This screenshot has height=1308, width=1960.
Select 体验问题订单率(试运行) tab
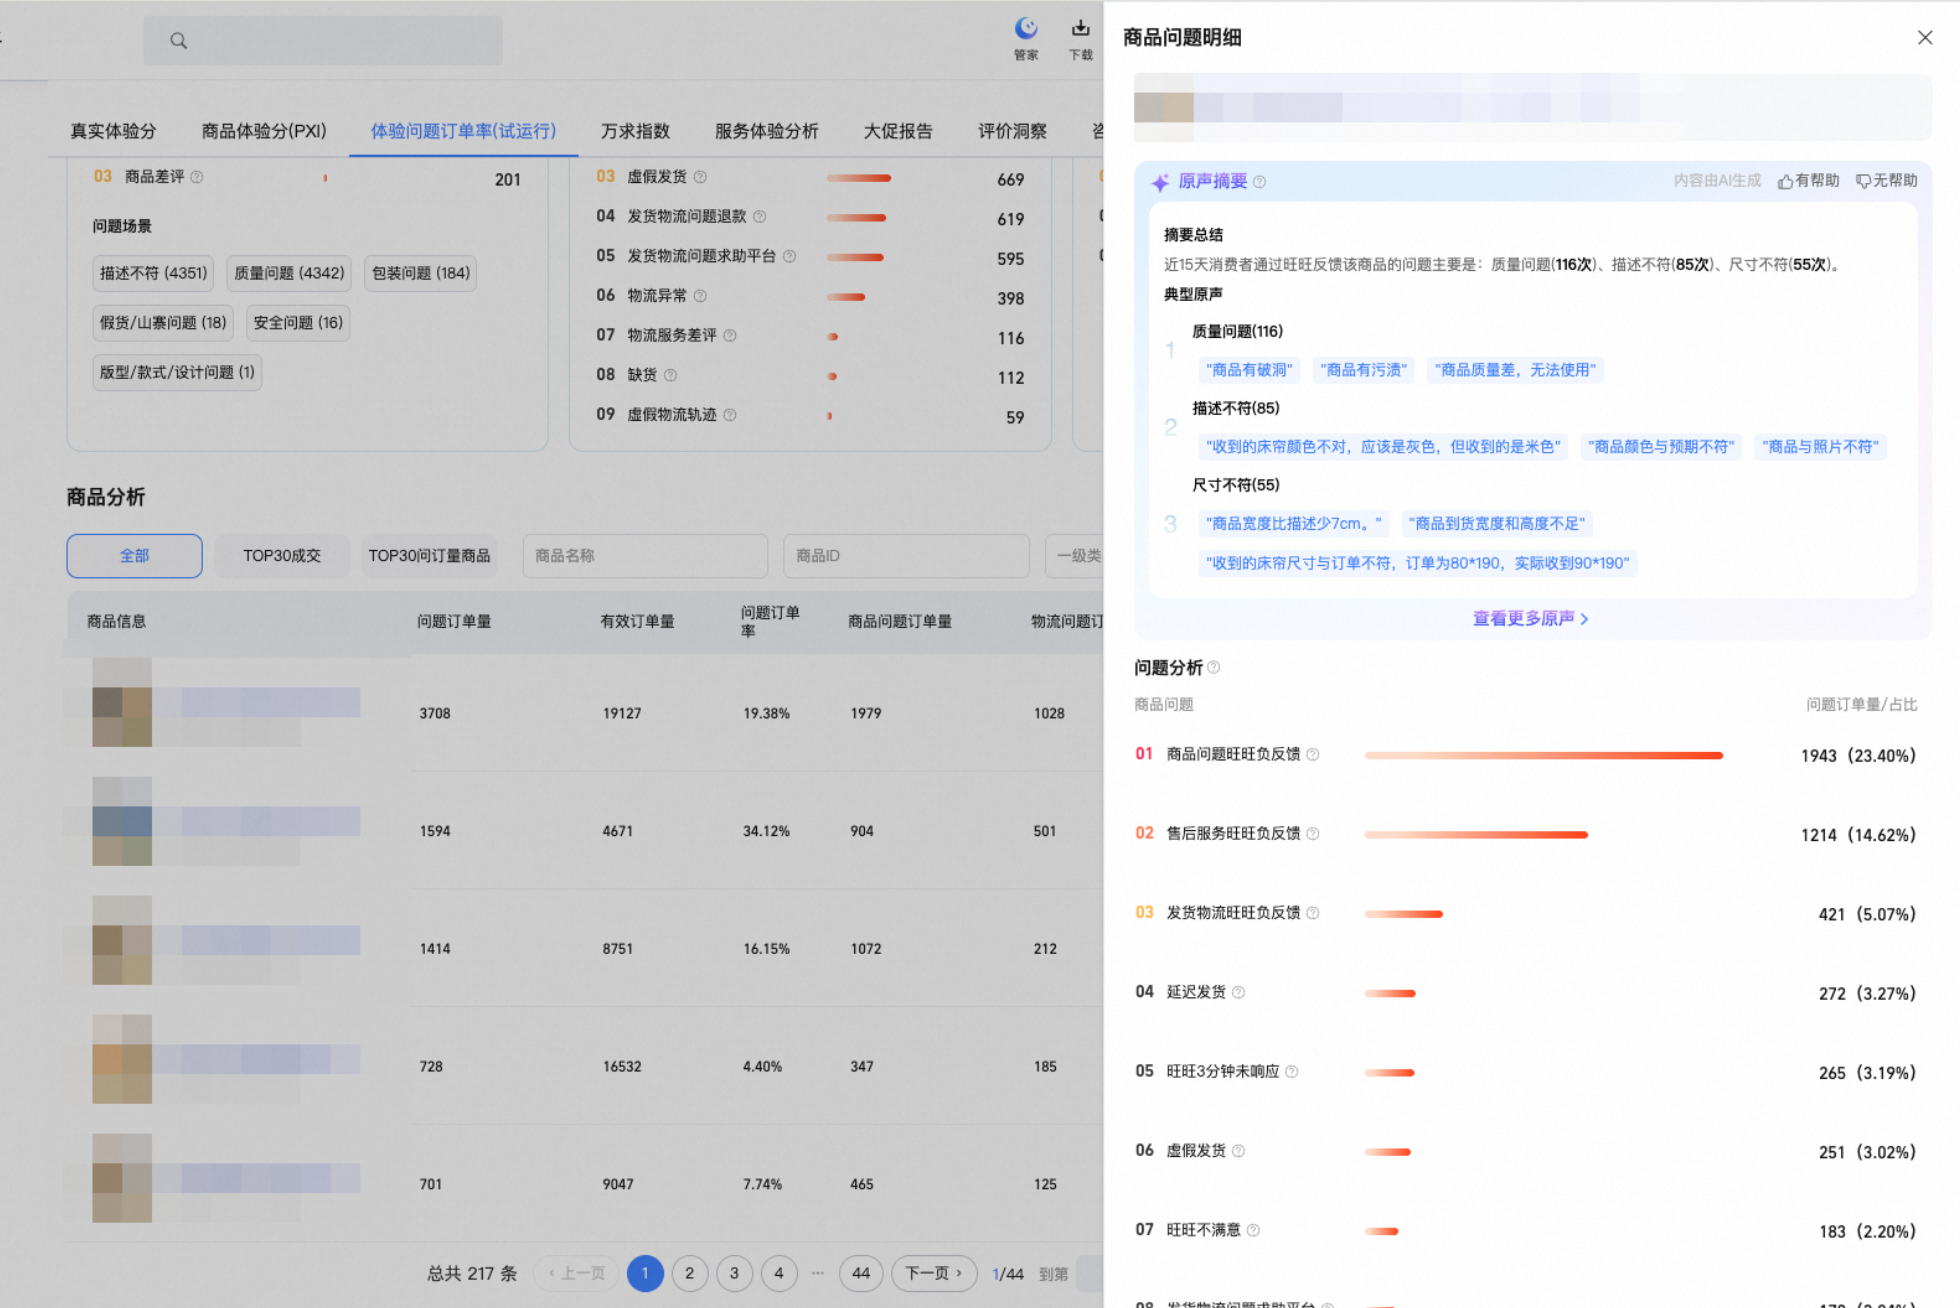[463, 131]
